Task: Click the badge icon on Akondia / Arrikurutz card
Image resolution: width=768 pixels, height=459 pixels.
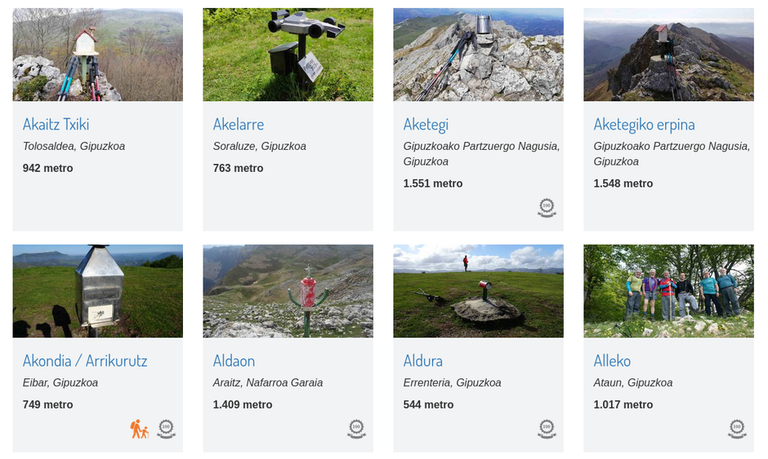Action: click(166, 429)
